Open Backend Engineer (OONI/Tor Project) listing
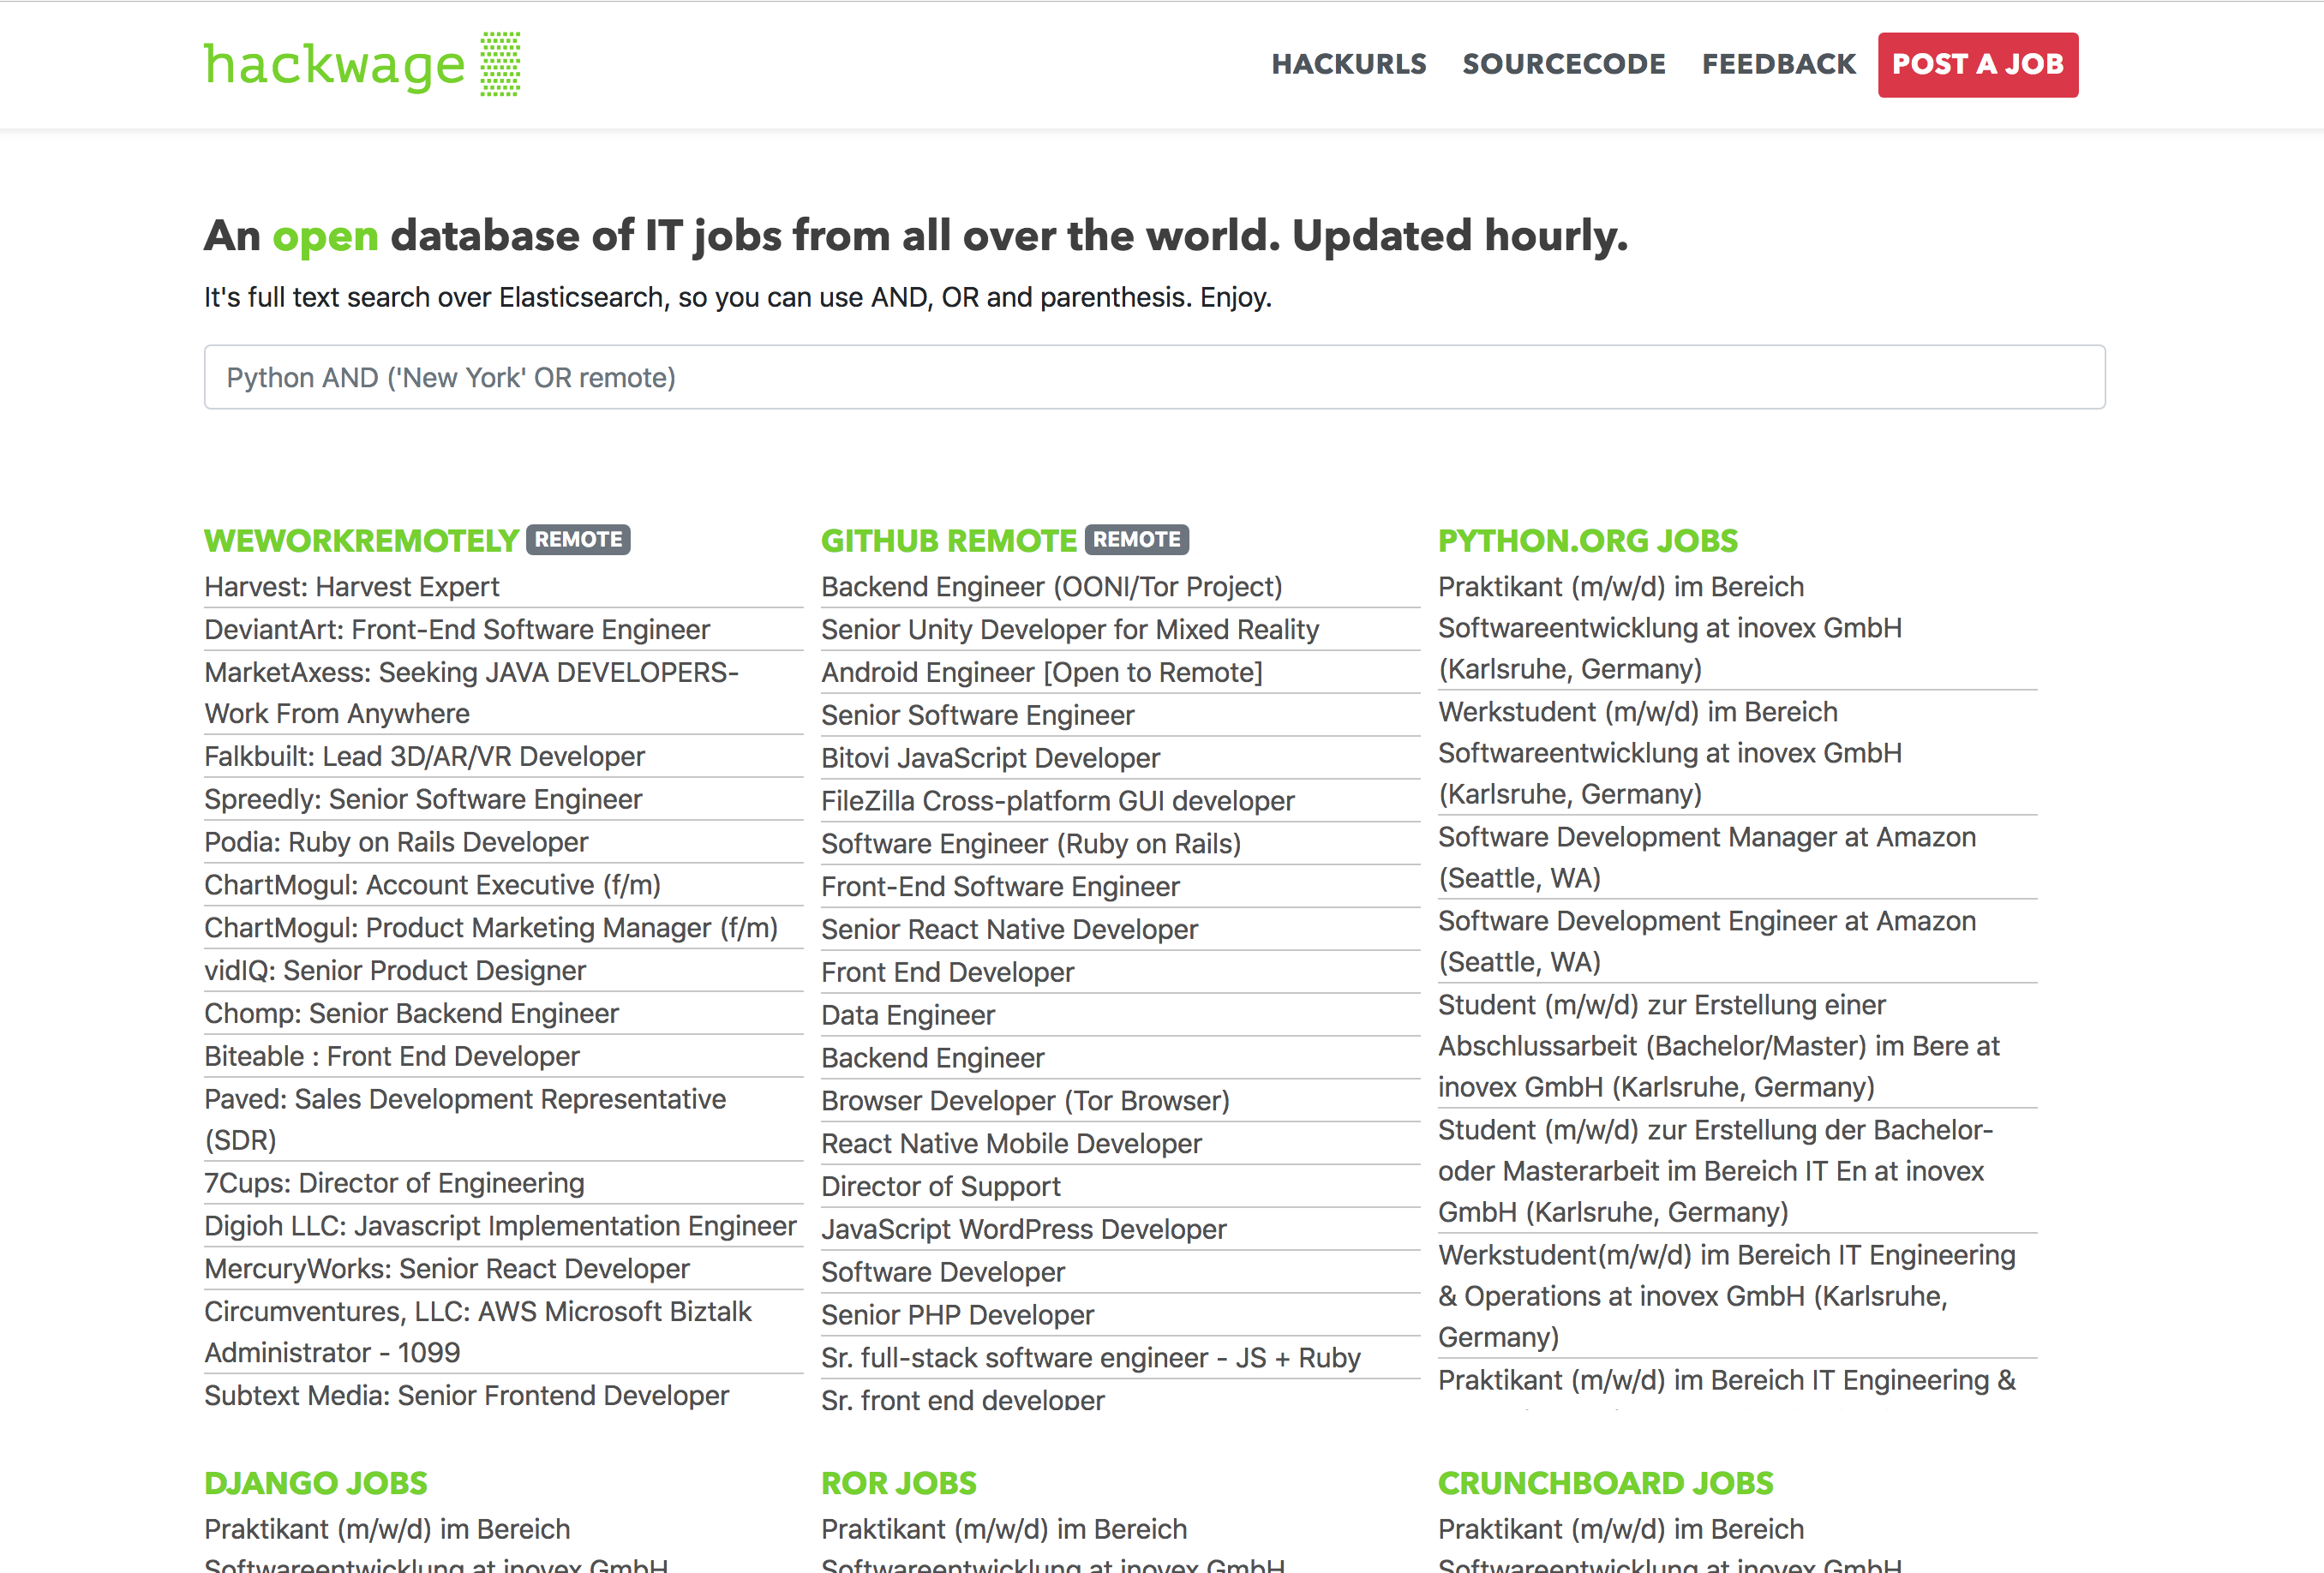This screenshot has height=1573, width=2324. (1051, 586)
